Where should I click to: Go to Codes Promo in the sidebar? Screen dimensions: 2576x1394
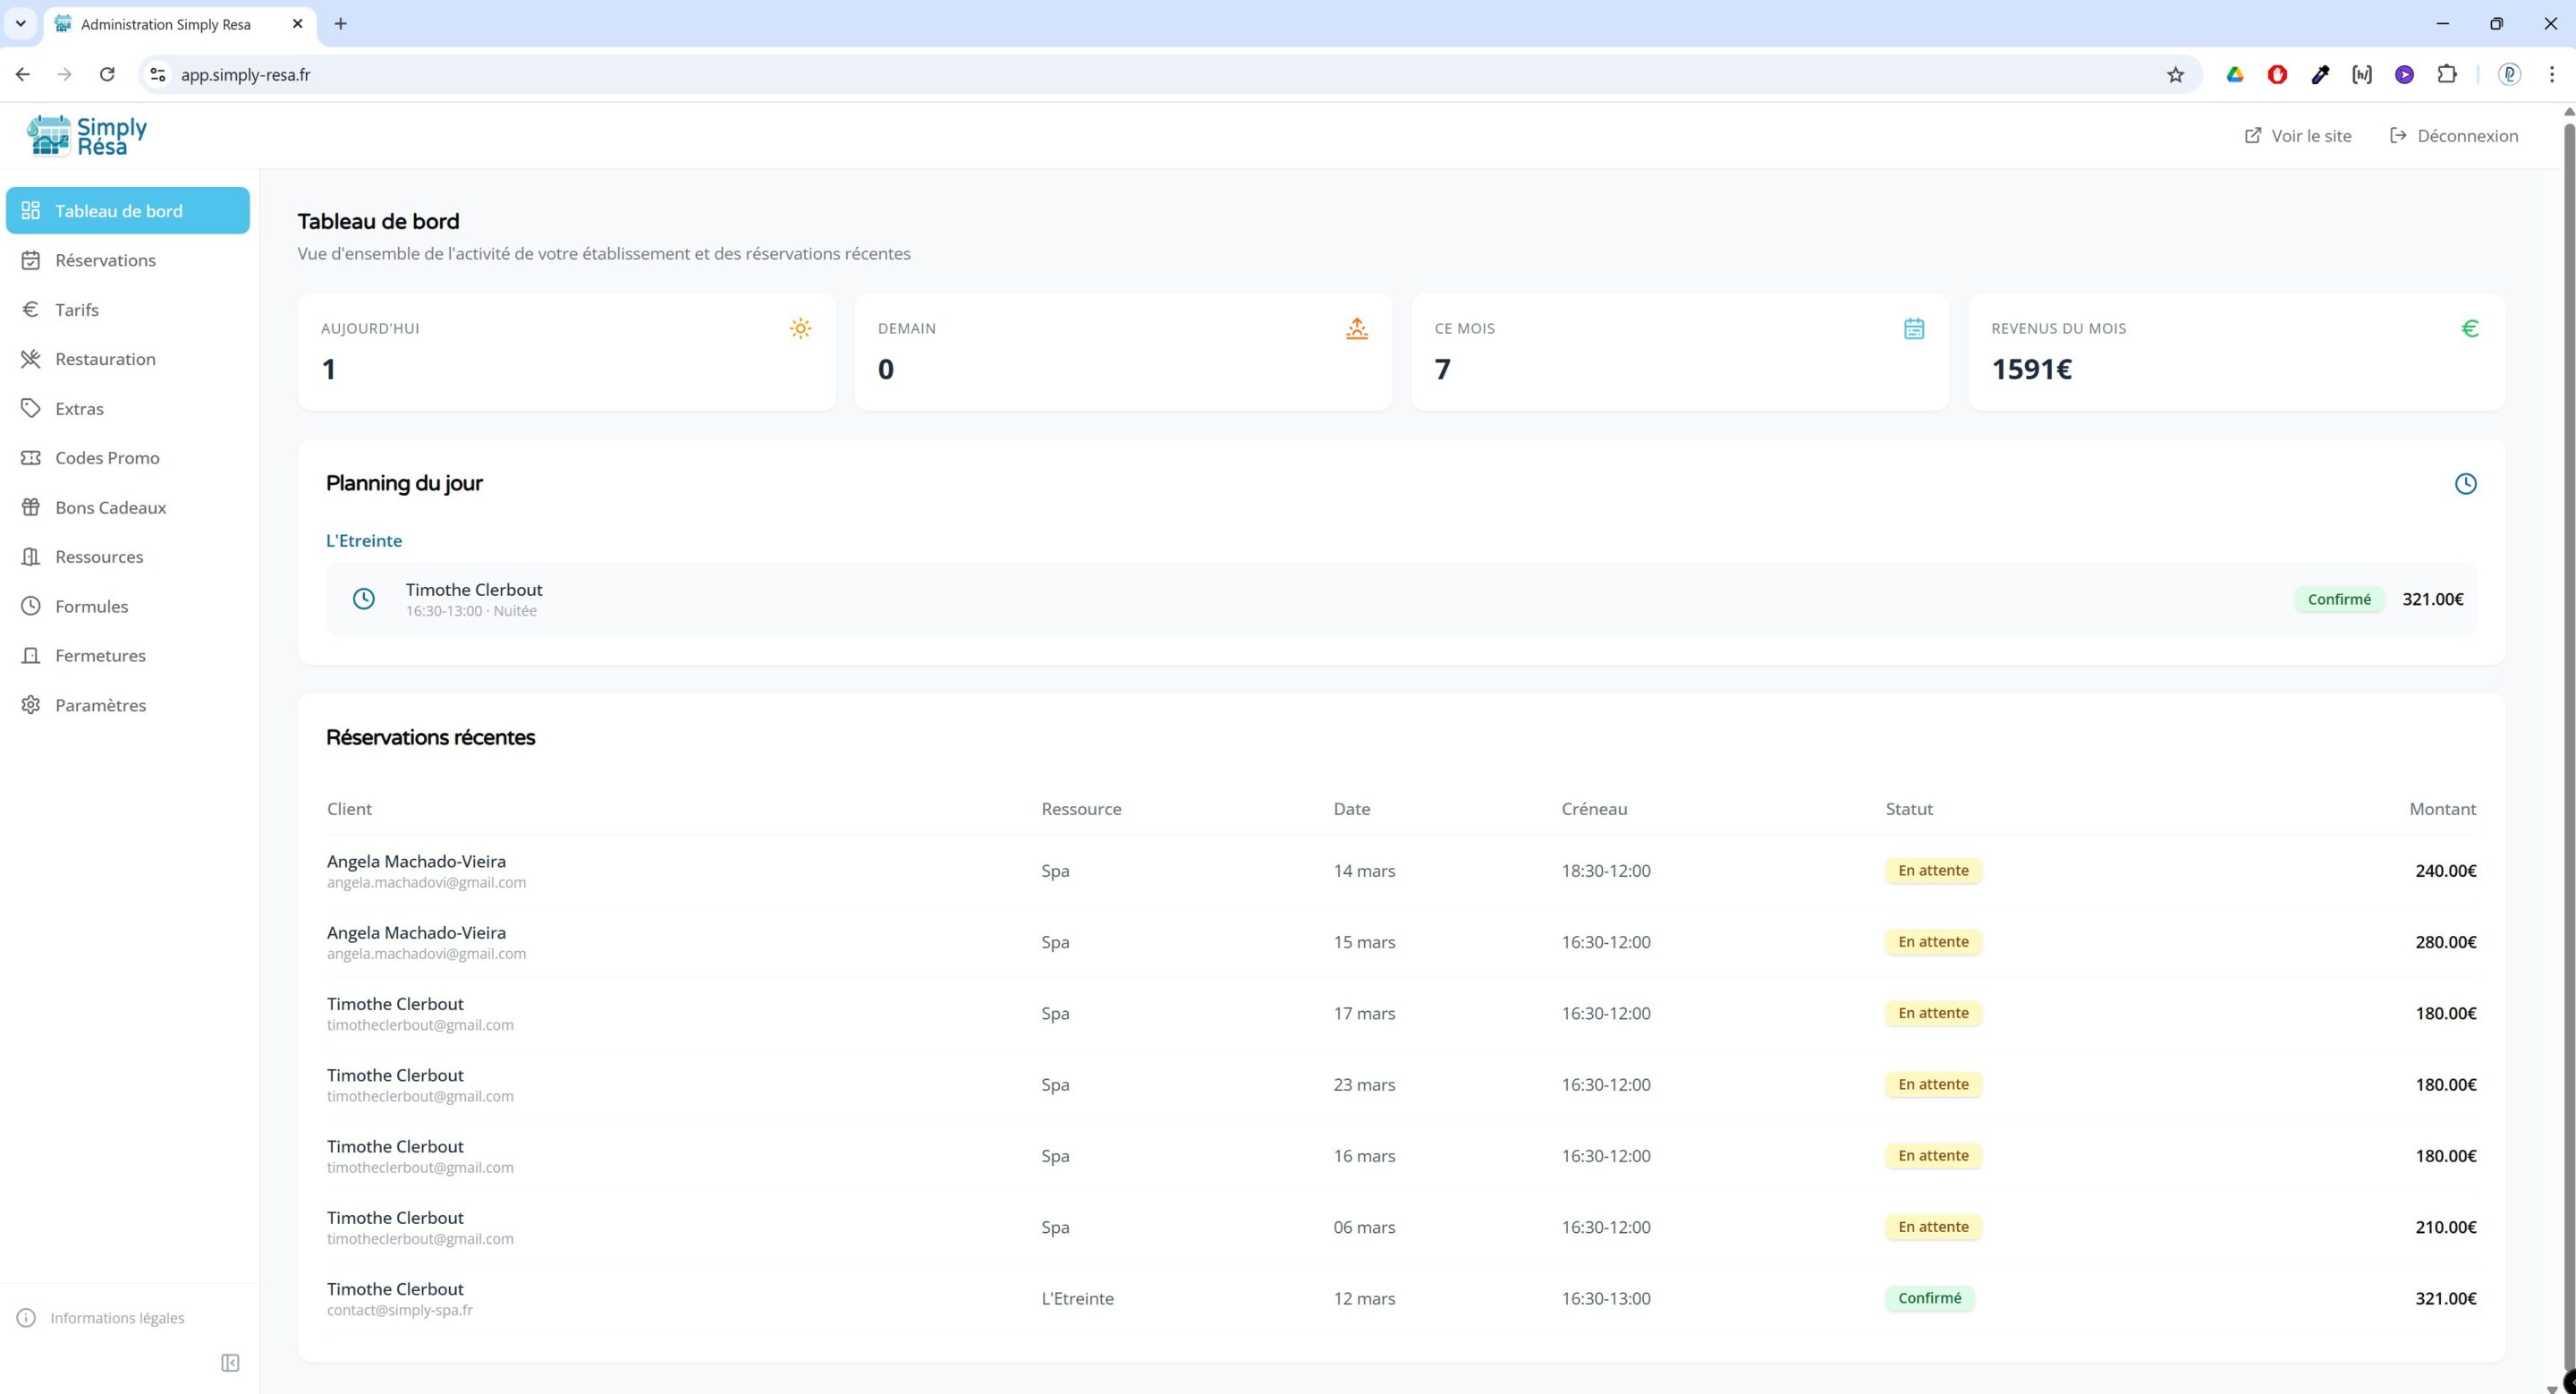[x=107, y=458]
